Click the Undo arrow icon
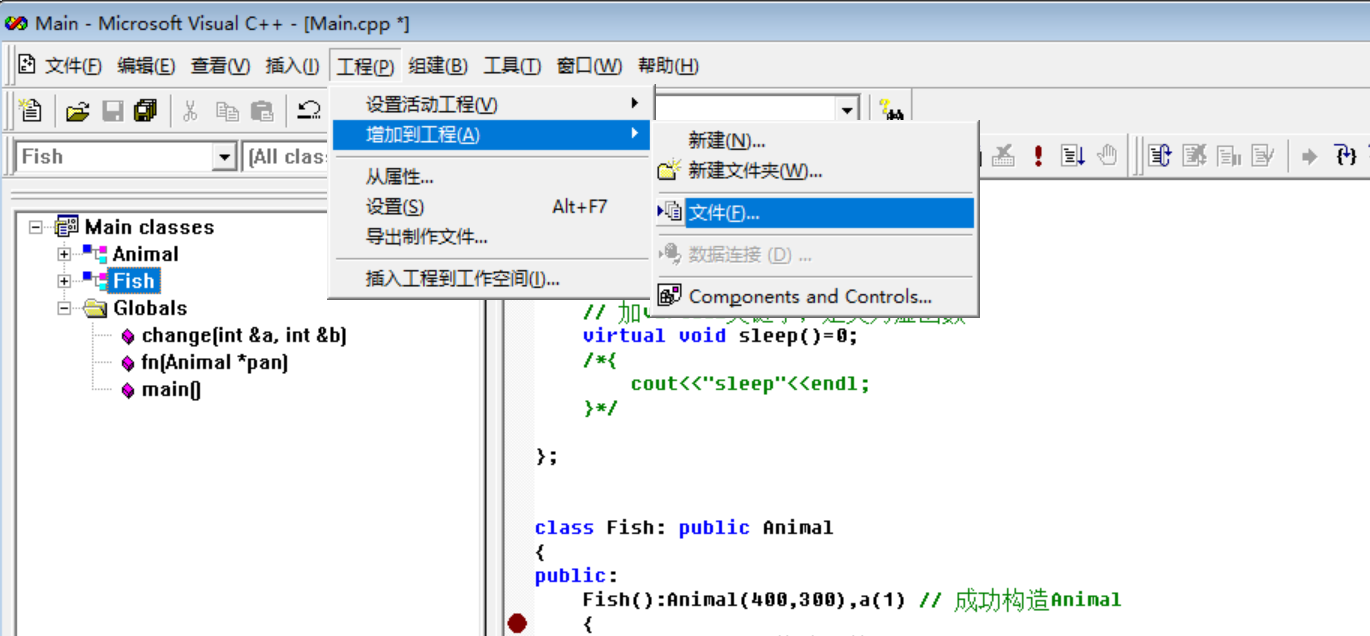This screenshot has width=1370, height=636. [x=310, y=111]
